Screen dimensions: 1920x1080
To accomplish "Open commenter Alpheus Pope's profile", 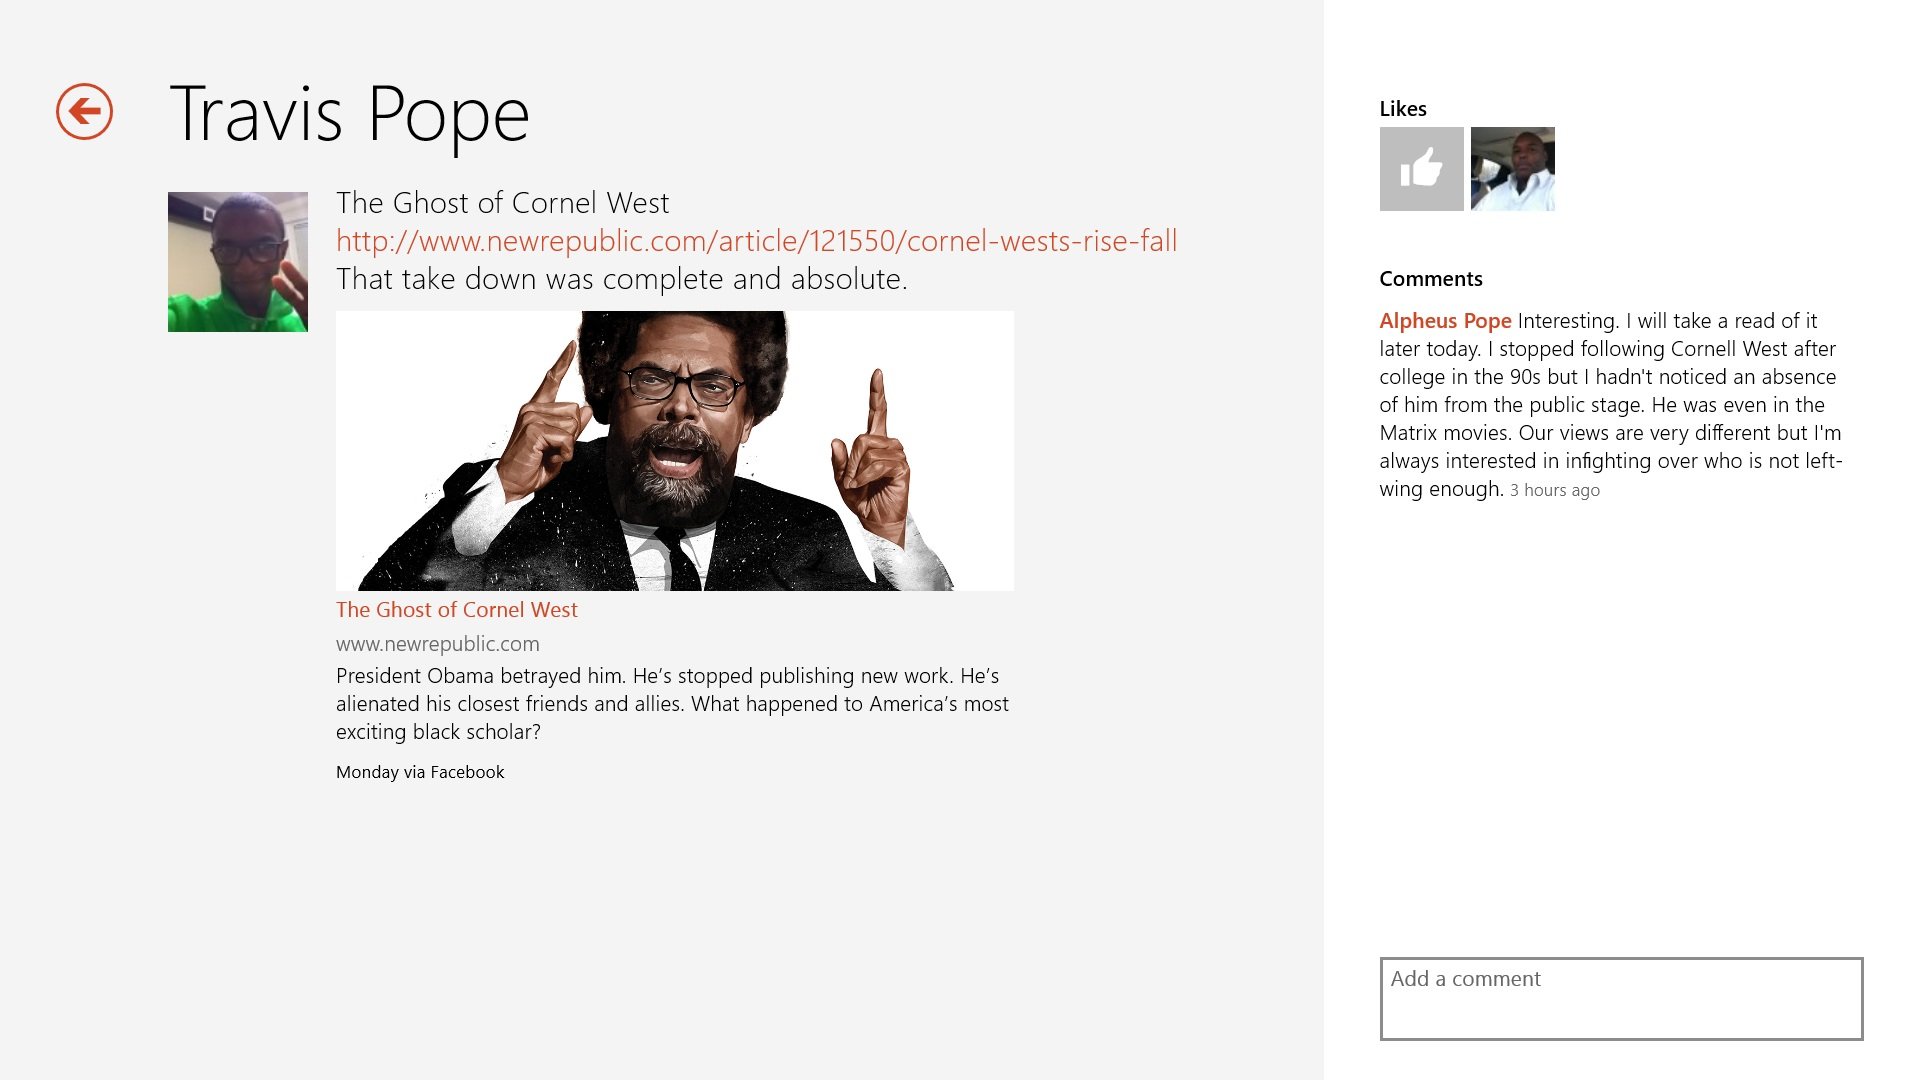I will point(1445,321).
